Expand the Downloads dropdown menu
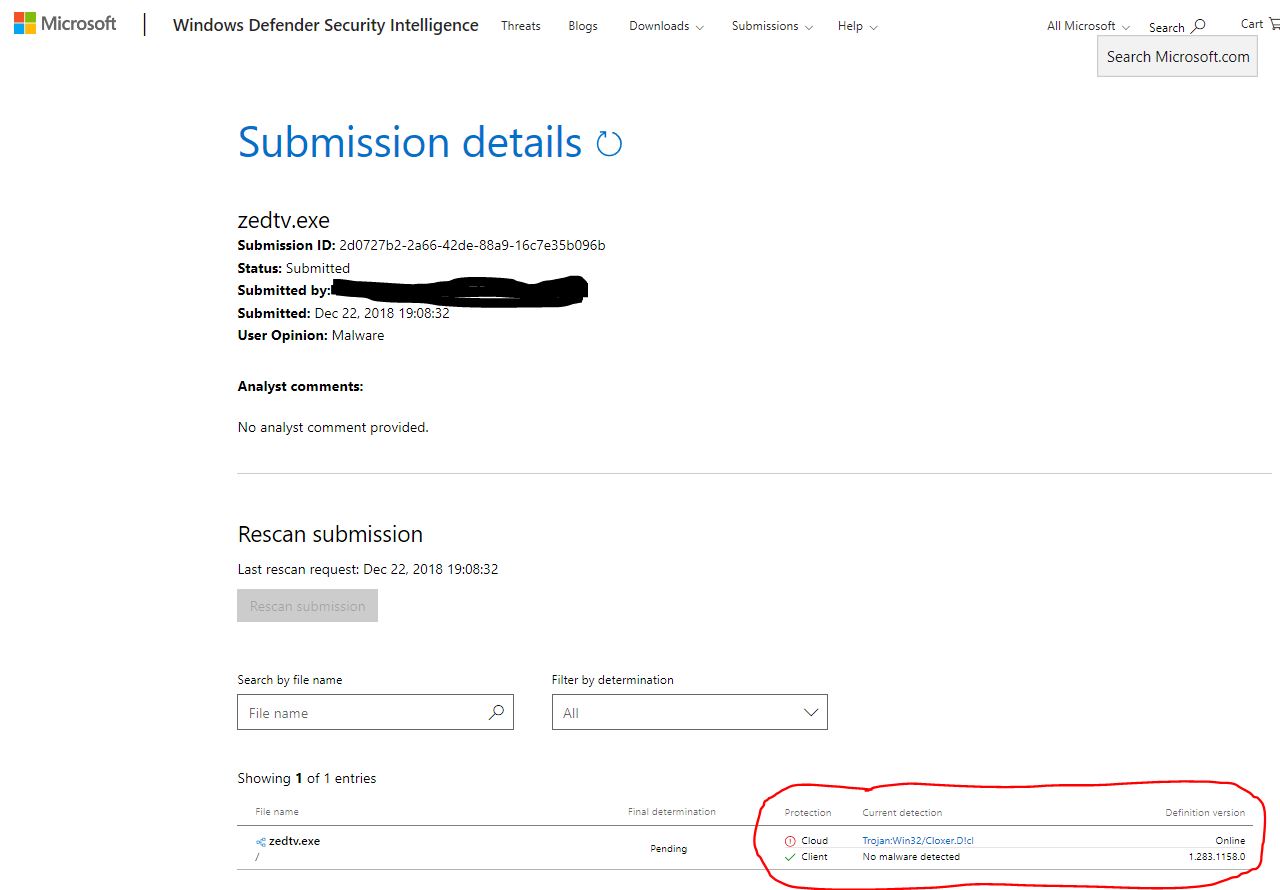The image size is (1280, 890). [666, 26]
